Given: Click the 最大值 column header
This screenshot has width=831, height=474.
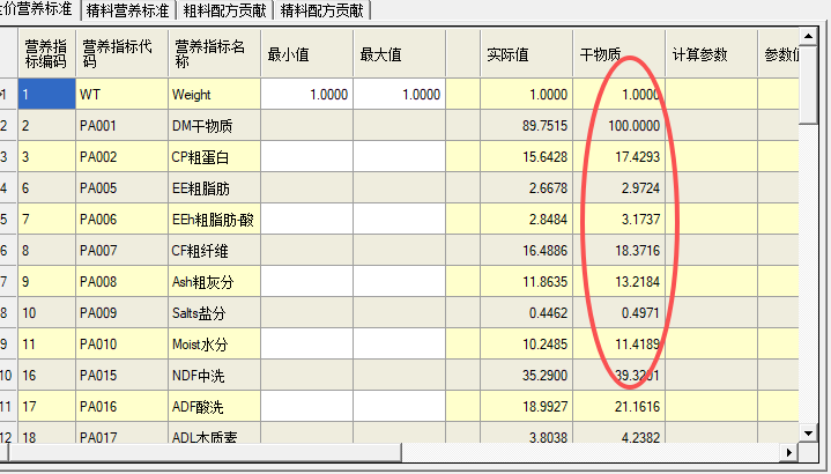Looking at the screenshot, I should pos(400,54).
